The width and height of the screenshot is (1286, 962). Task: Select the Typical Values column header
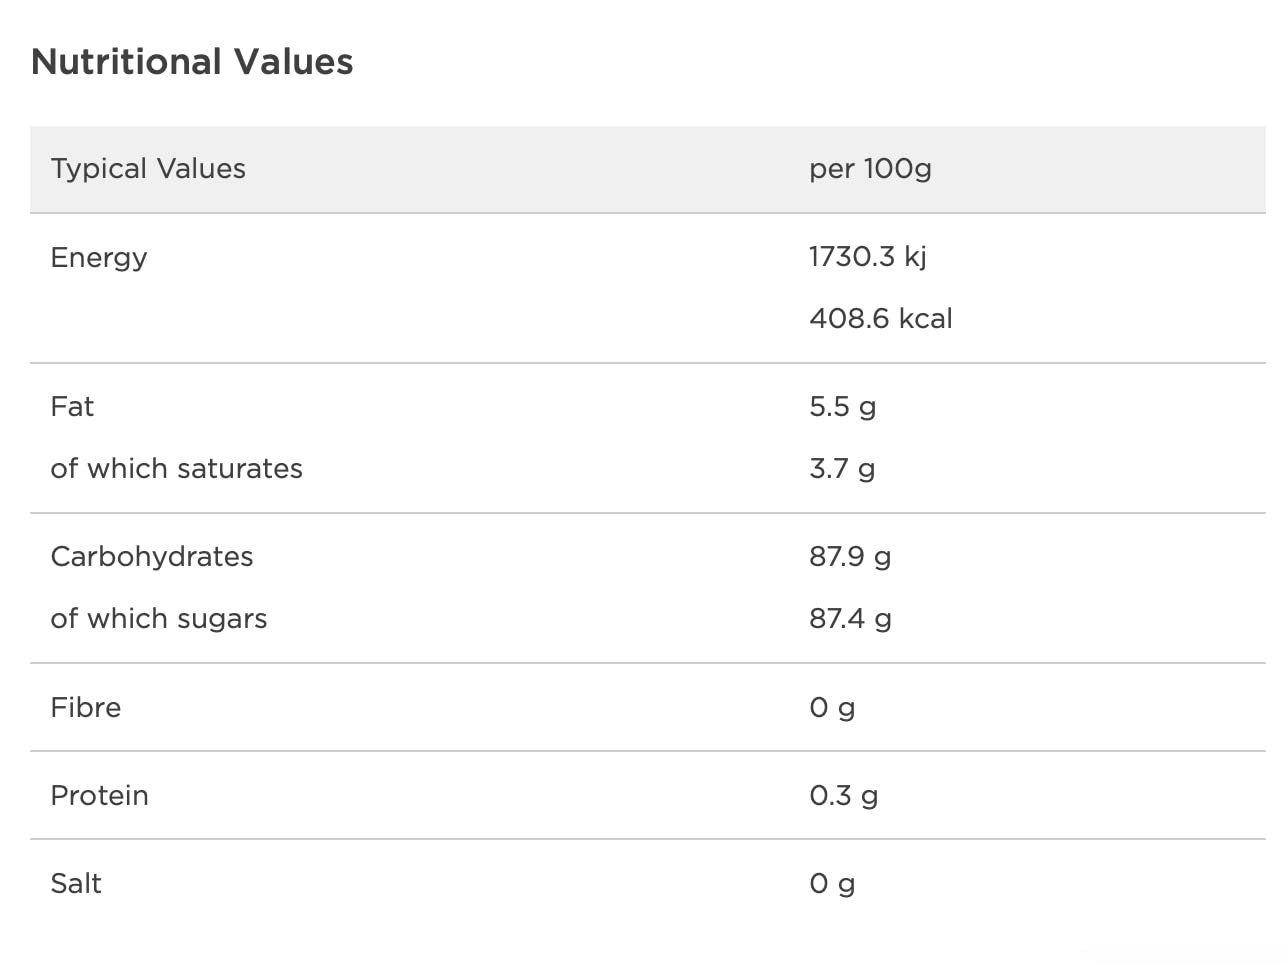(148, 168)
